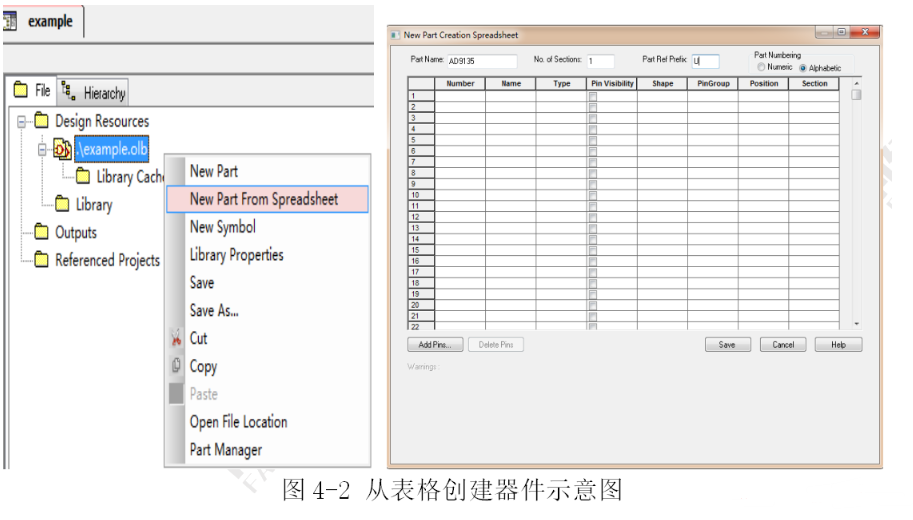
Task: Click the No. of Sections field
Action: point(600,61)
